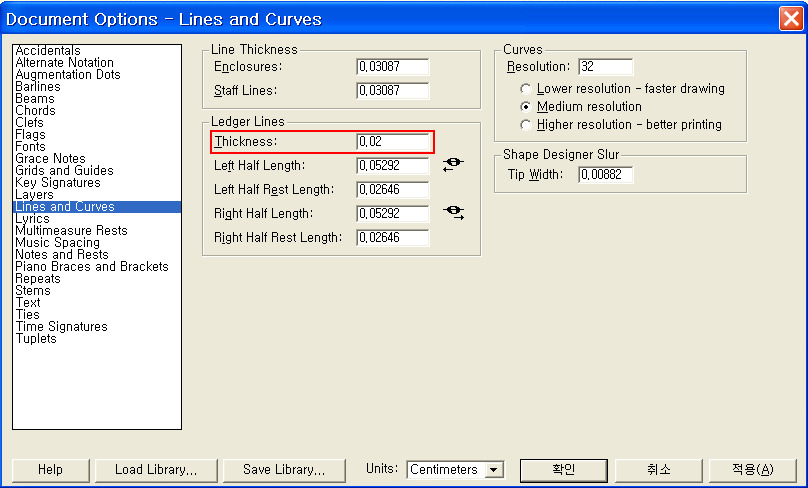The width and height of the screenshot is (808, 488).
Task: Cancel the dialog with 취소 button
Action: [x=657, y=470]
